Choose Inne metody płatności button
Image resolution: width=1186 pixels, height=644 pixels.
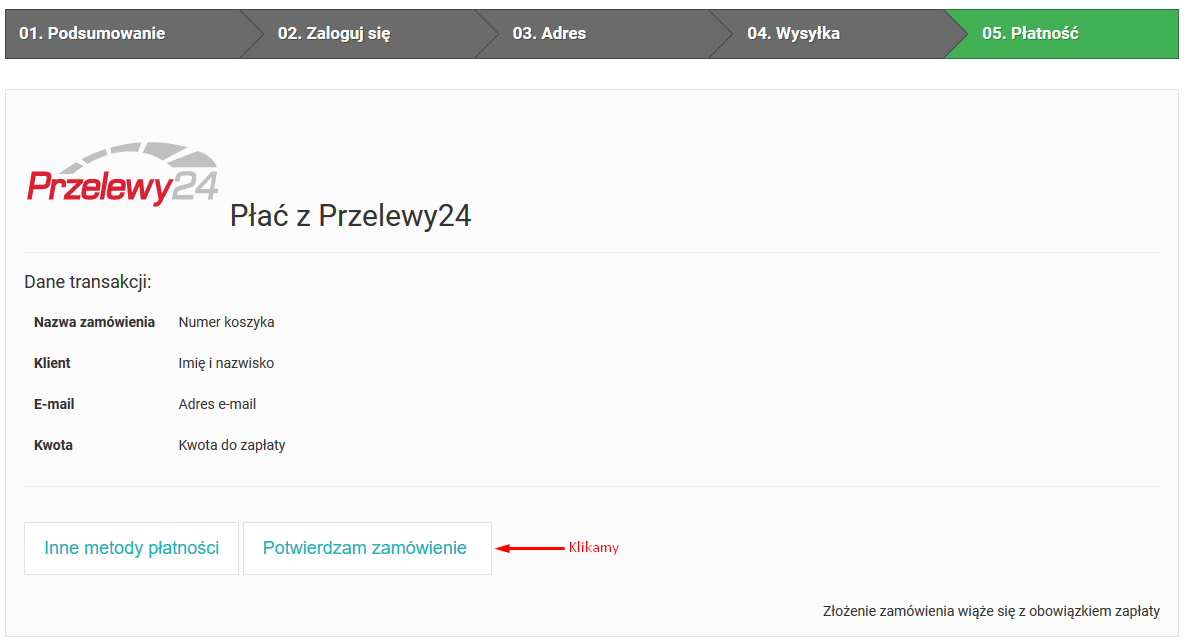132,548
